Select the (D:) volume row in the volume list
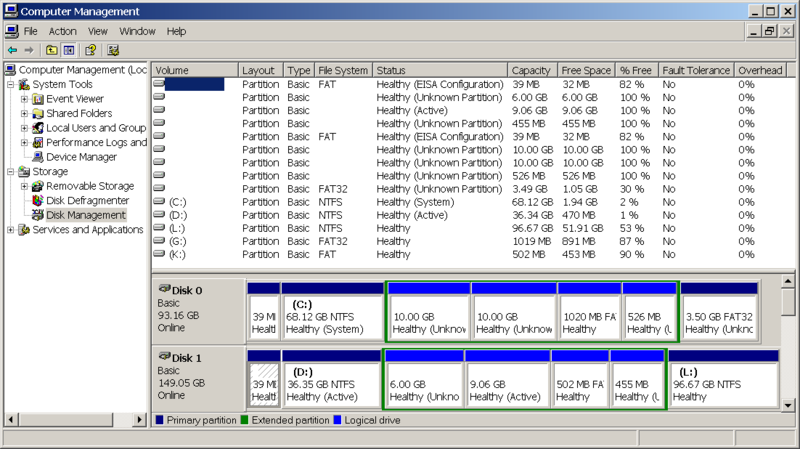This screenshot has width=800, height=449. 472,215
